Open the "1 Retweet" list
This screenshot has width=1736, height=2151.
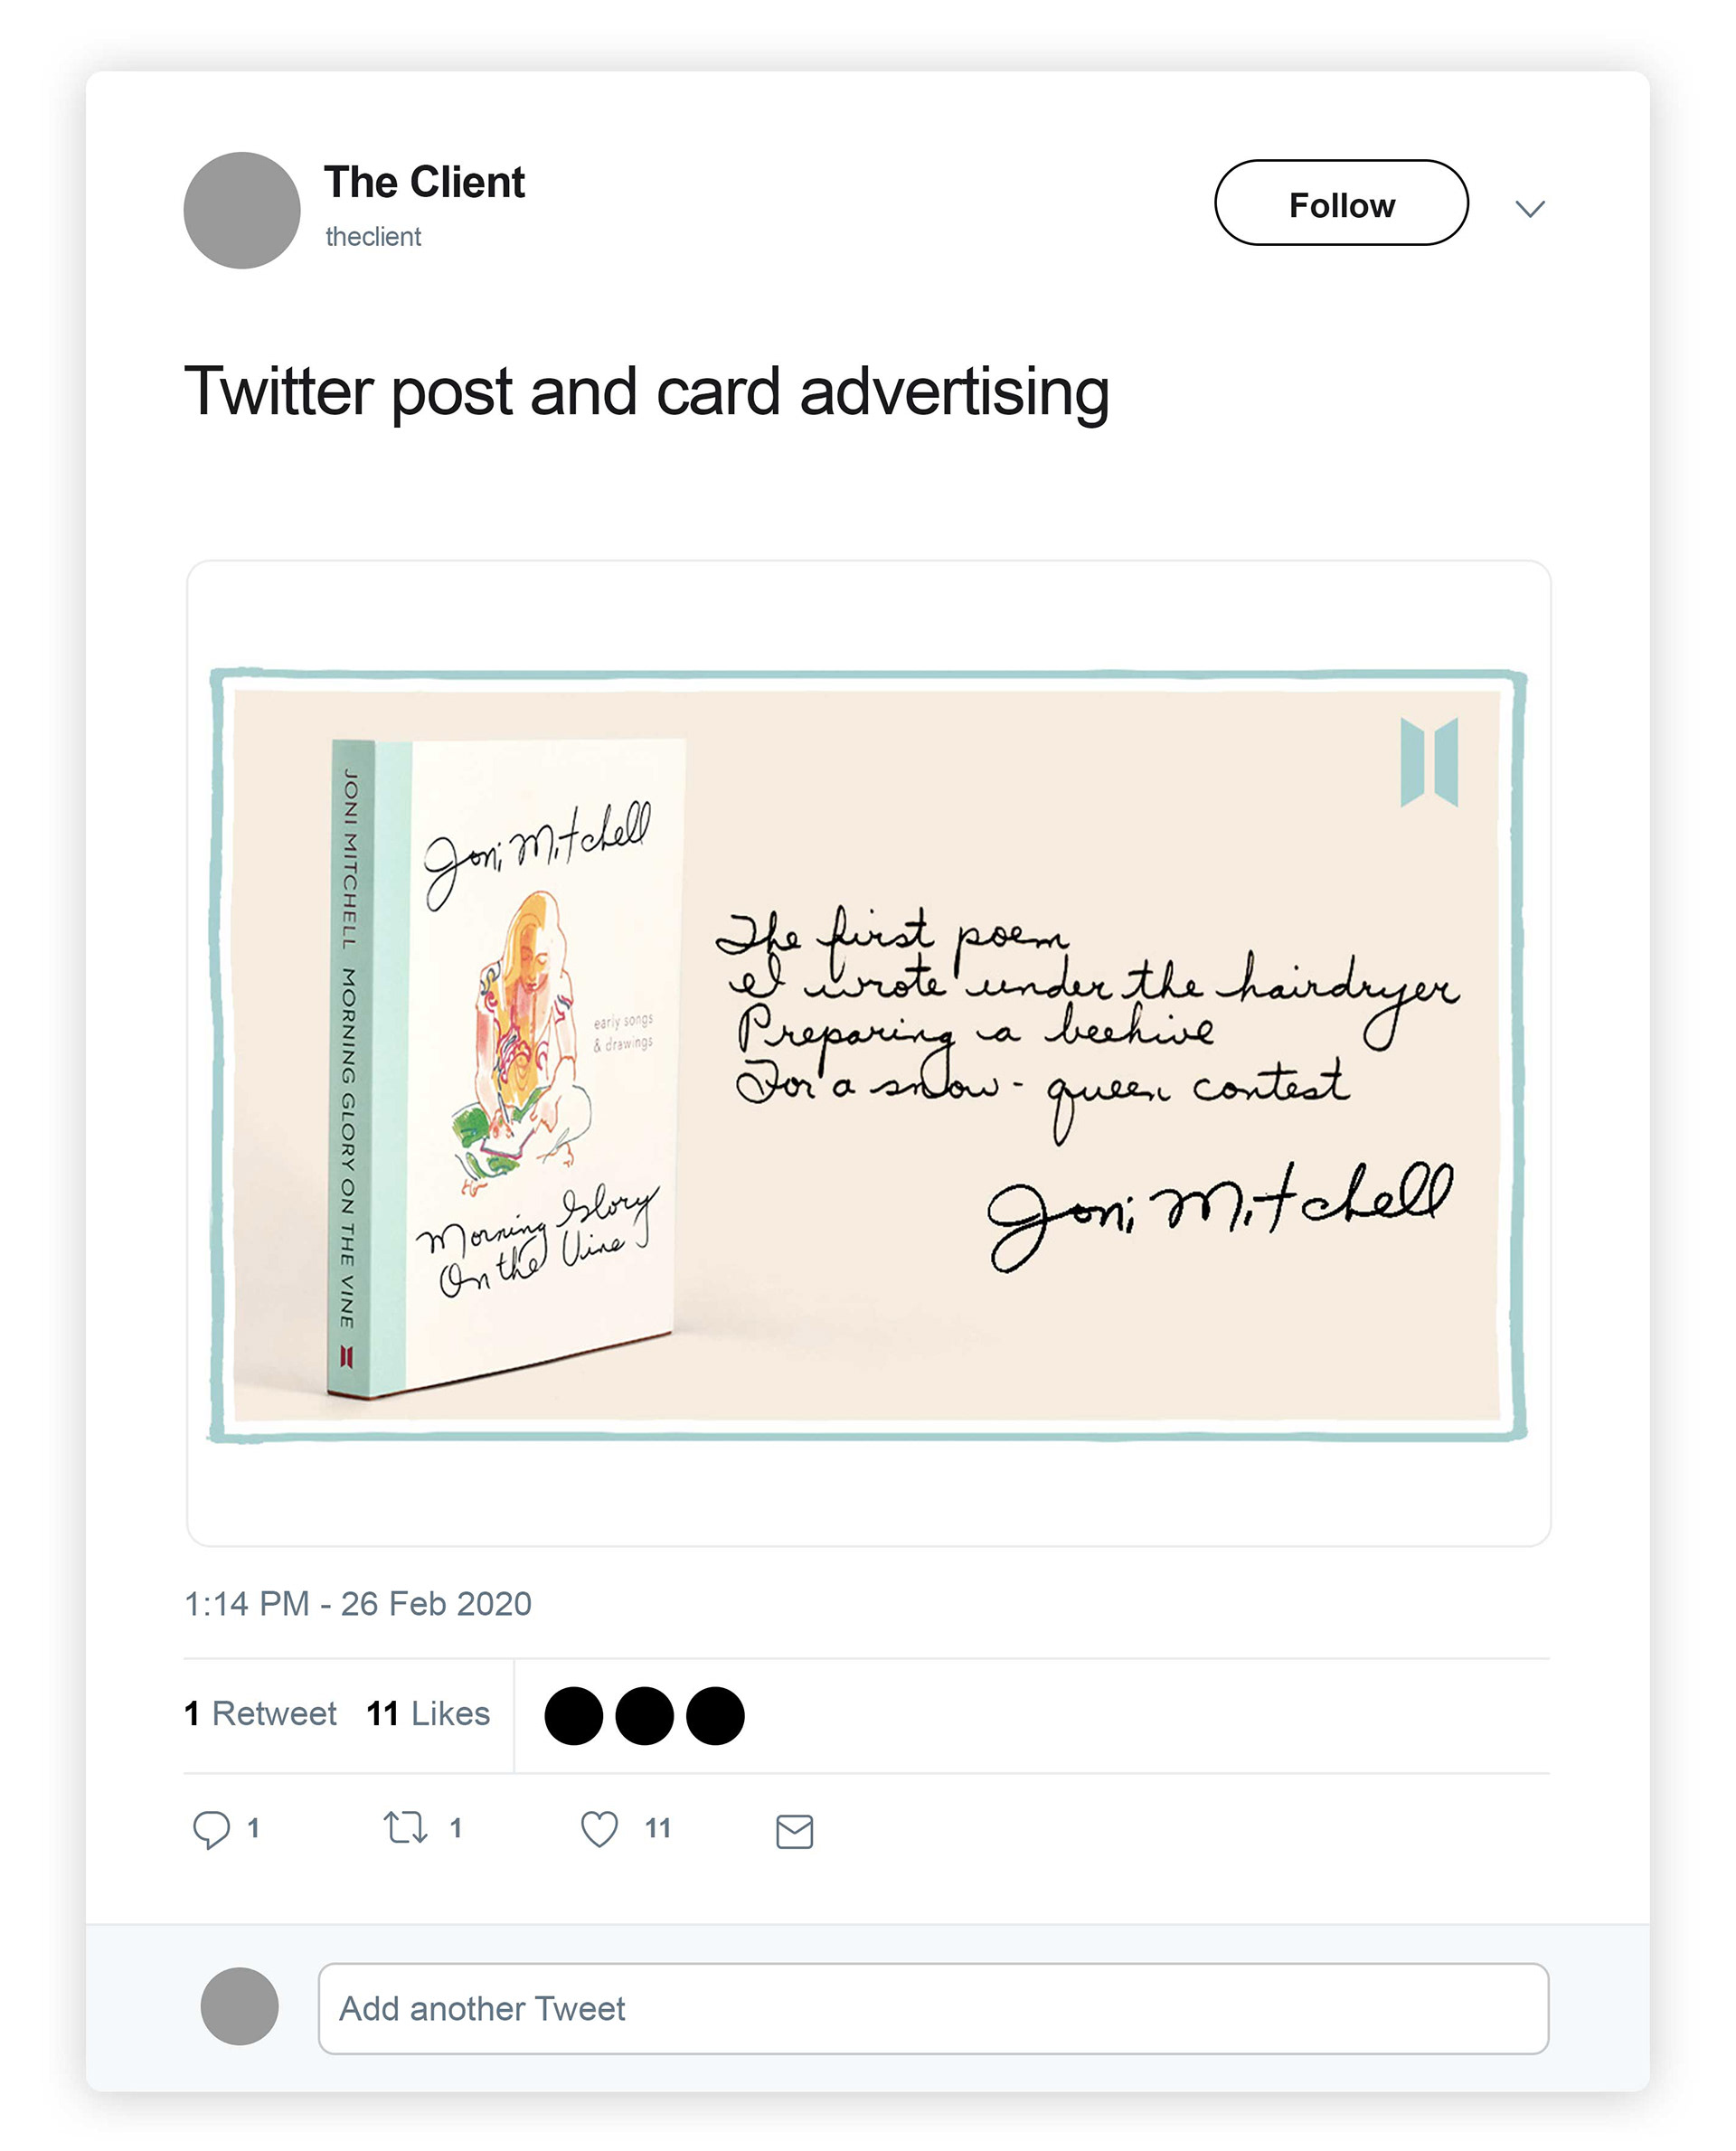[x=261, y=1714]
